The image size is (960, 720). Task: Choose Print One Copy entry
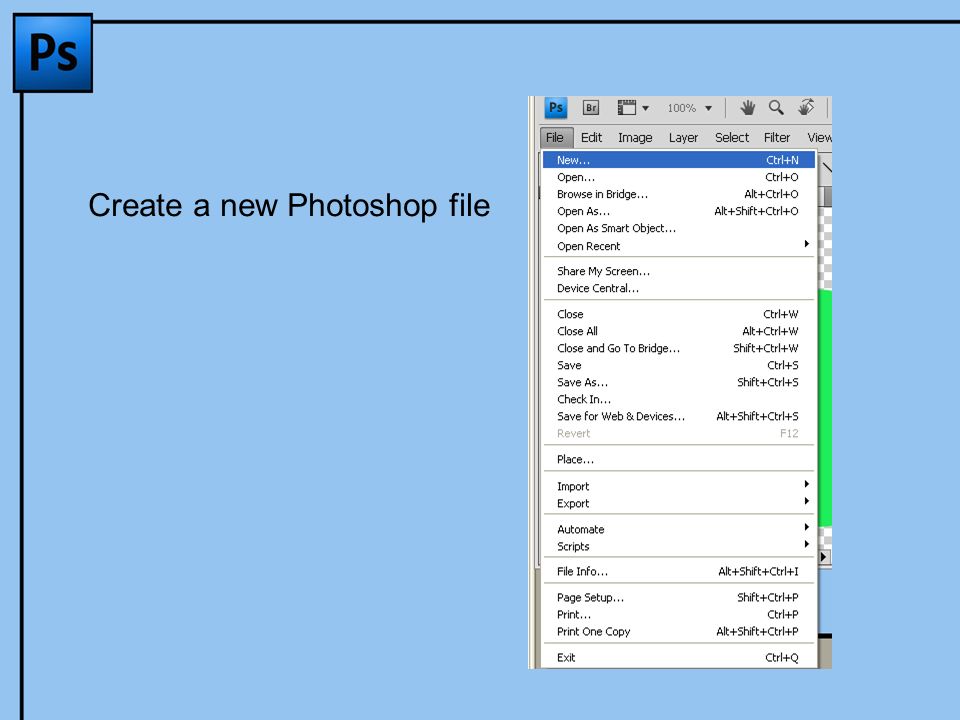coord(678,632)
